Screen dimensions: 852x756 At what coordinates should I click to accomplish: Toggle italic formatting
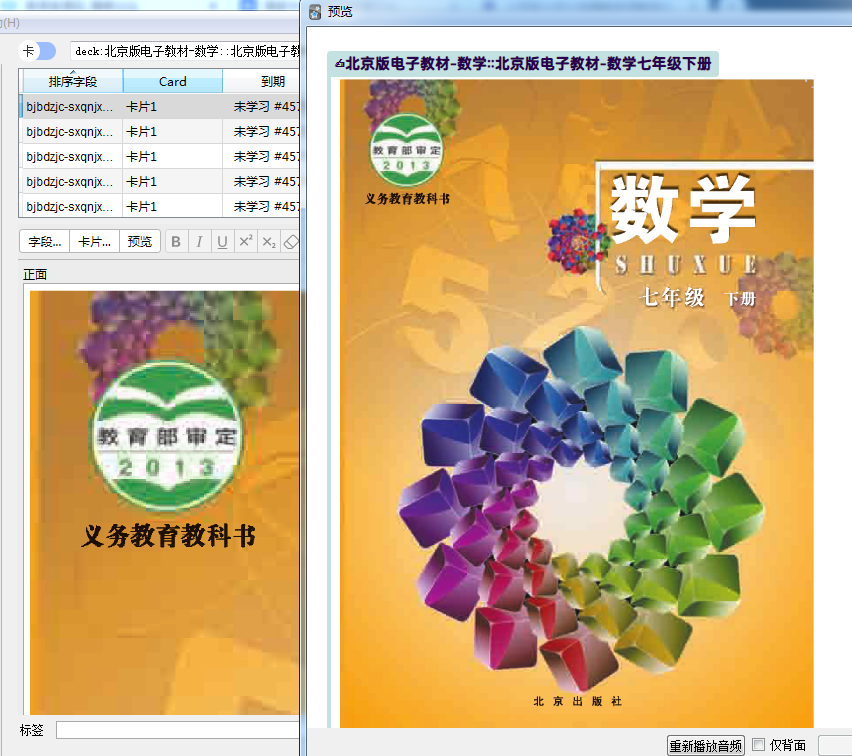[x=199, y=241]
